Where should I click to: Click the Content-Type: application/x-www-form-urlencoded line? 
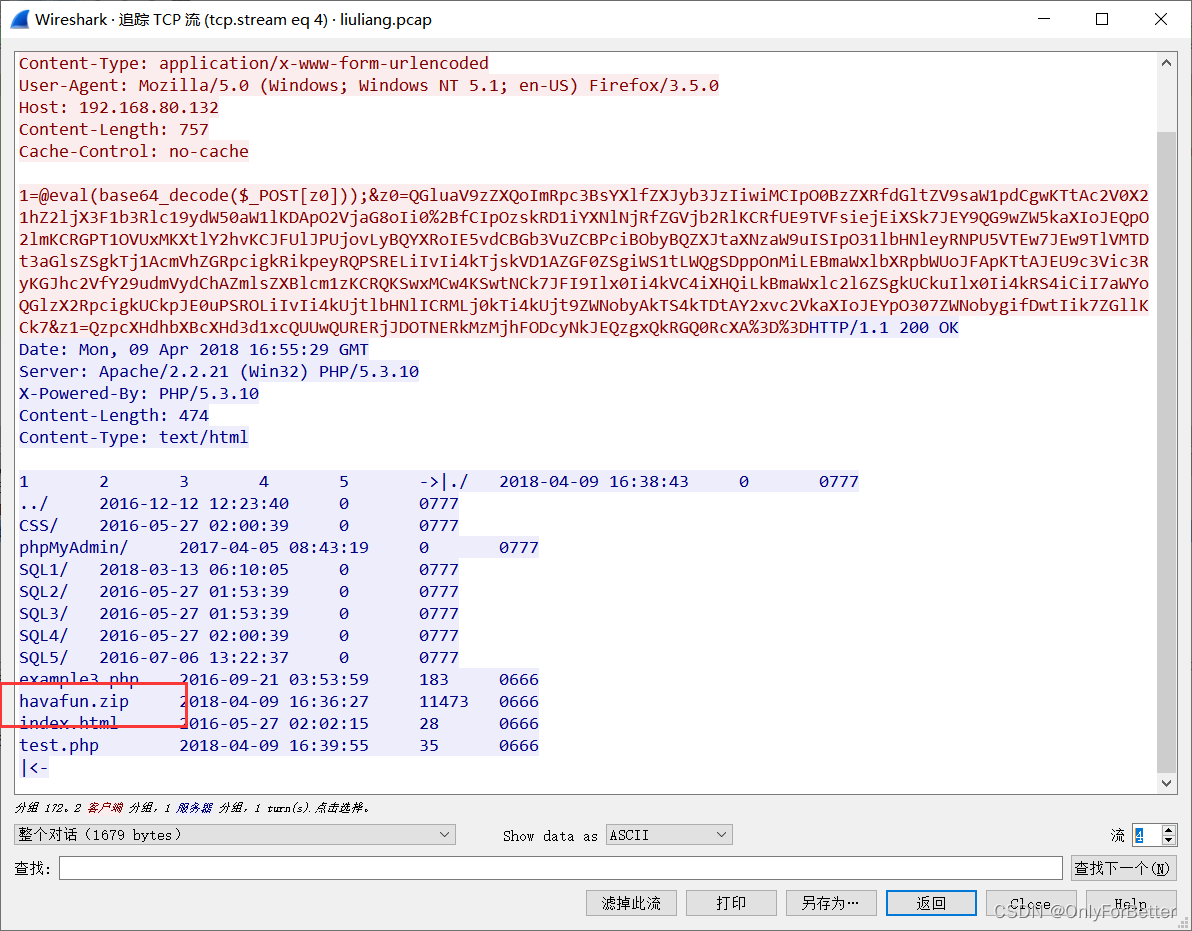(254, 63)
